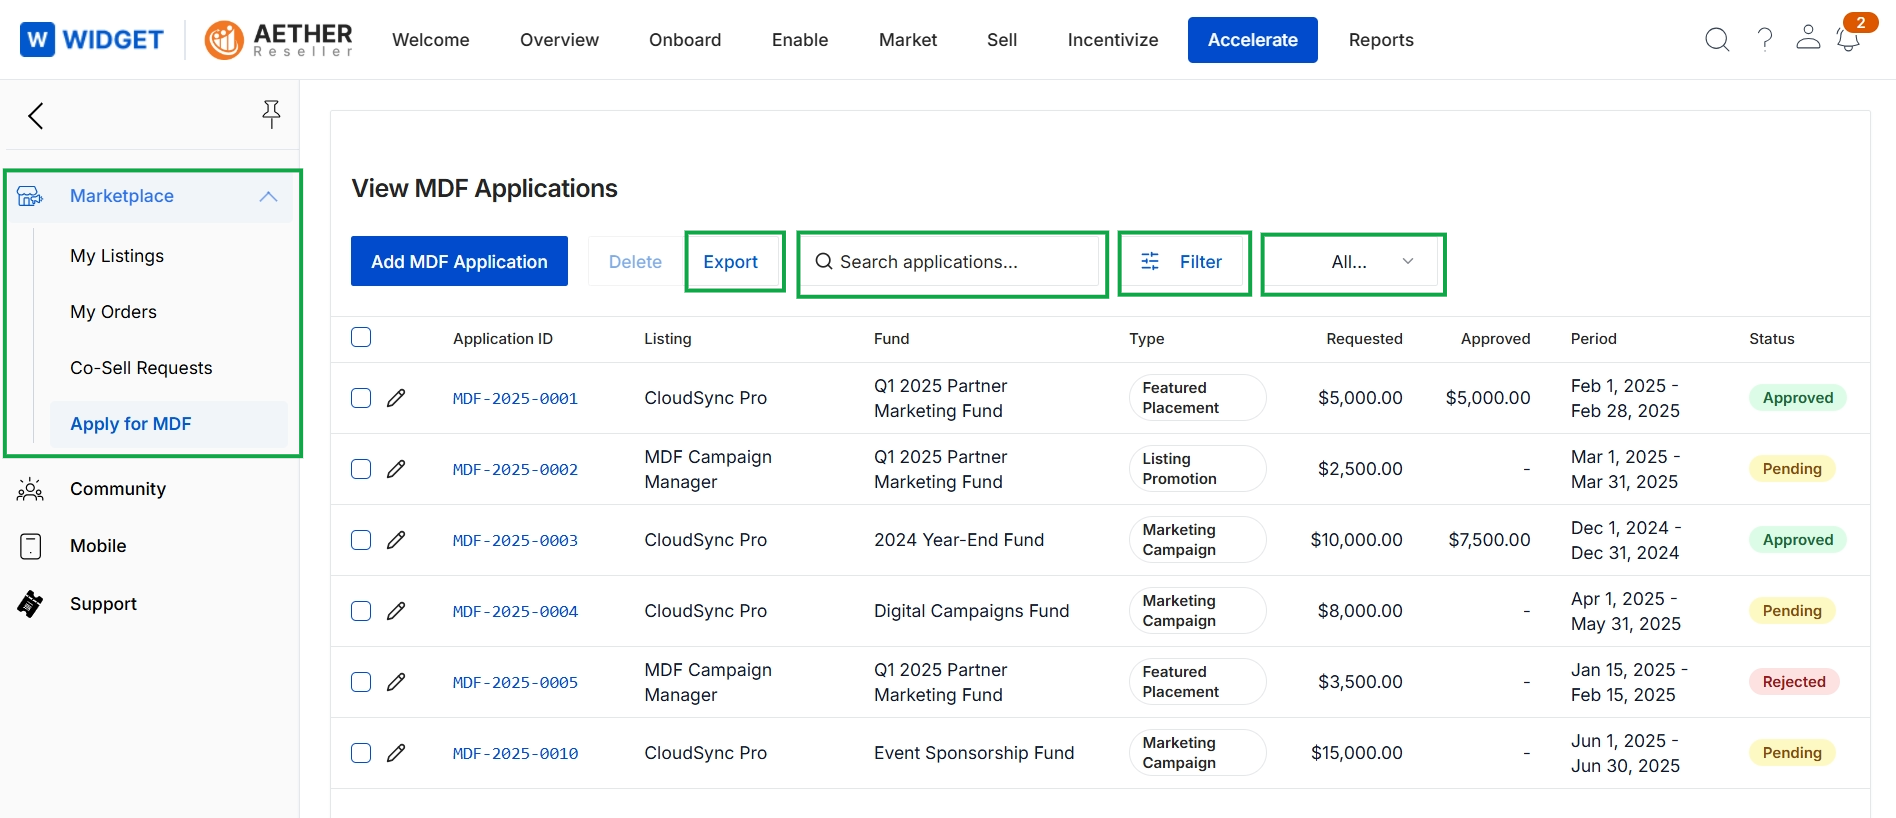Click the Support ticket icon
Viewport: 1896px width, 818px height.
pyautogui.click(x=30, y=604)
